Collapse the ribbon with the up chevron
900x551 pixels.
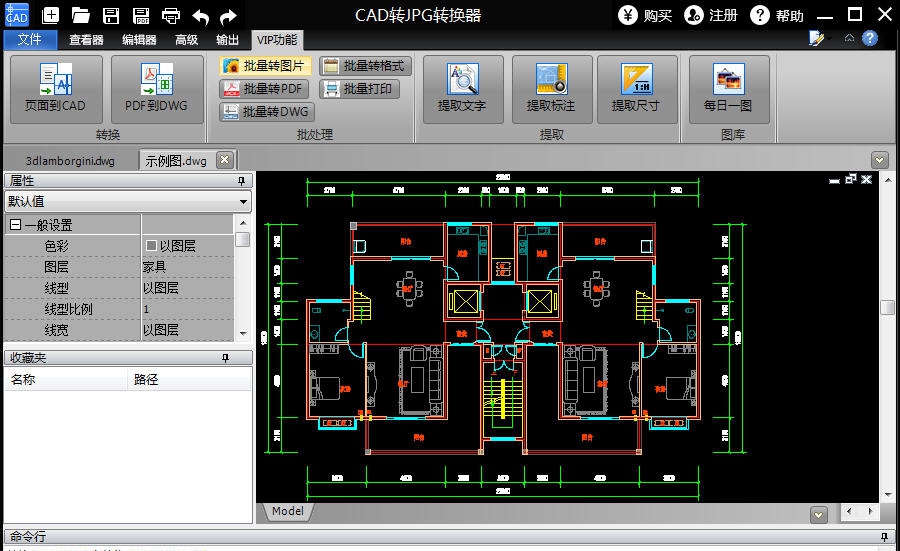click(x=849, y=39)
